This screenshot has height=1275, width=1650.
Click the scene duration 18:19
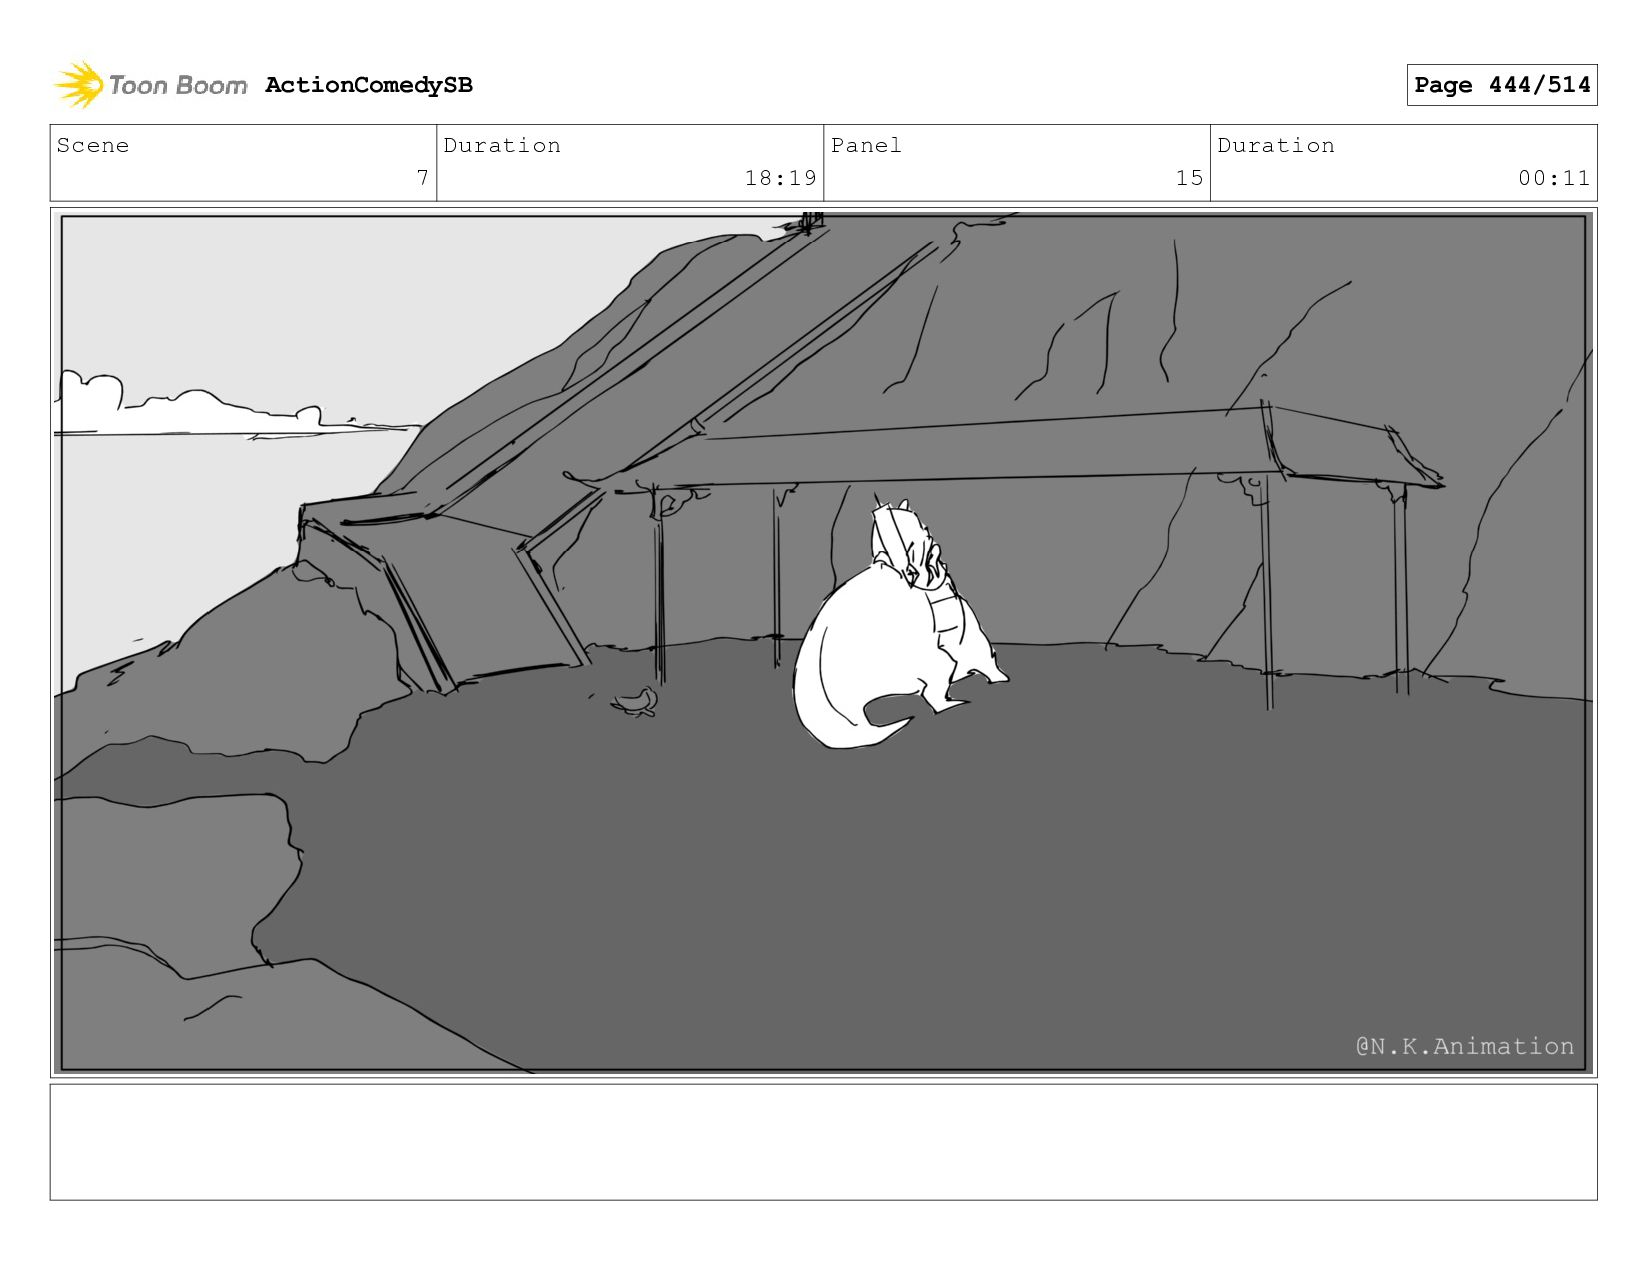781,178
